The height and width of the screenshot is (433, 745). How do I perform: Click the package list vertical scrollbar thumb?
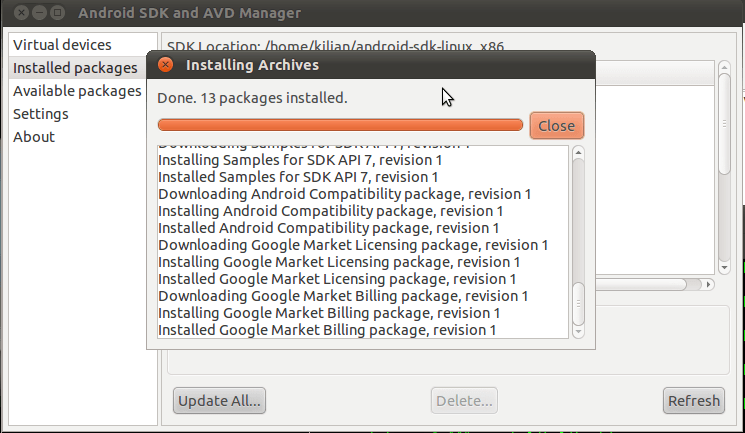(724, 124)
